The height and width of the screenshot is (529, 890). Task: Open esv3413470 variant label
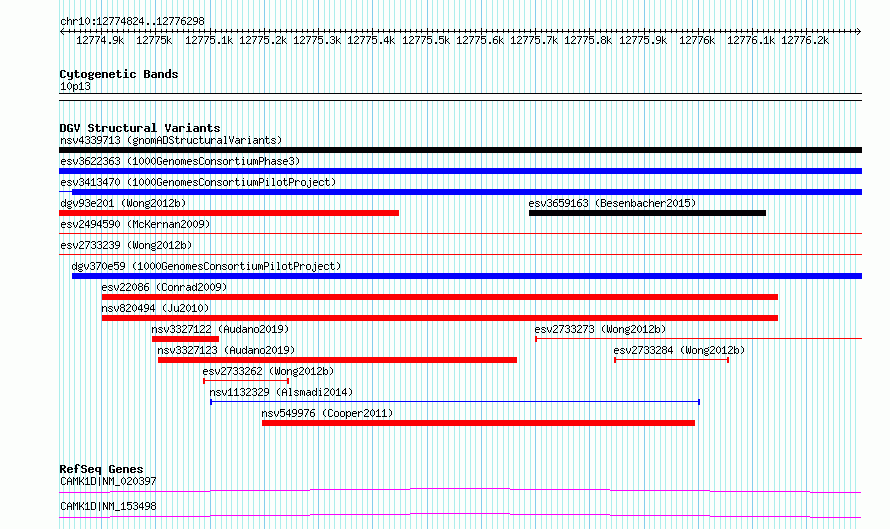pos(198,182)
